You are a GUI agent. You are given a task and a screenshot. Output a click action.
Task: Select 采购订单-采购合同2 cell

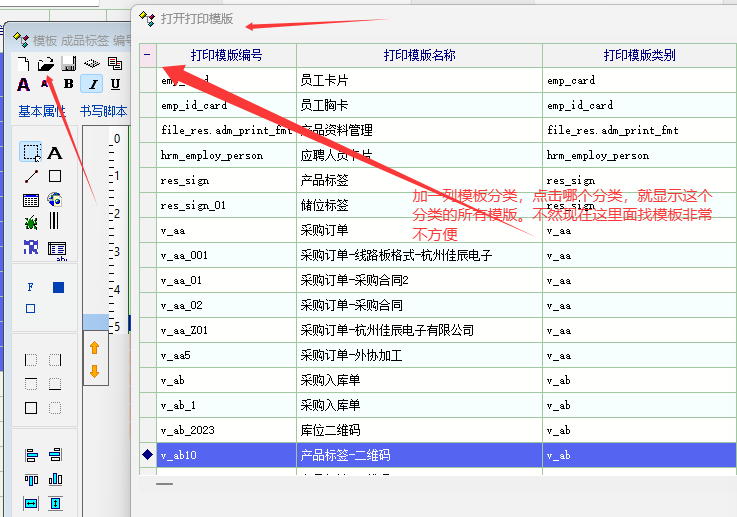point(419,280)
